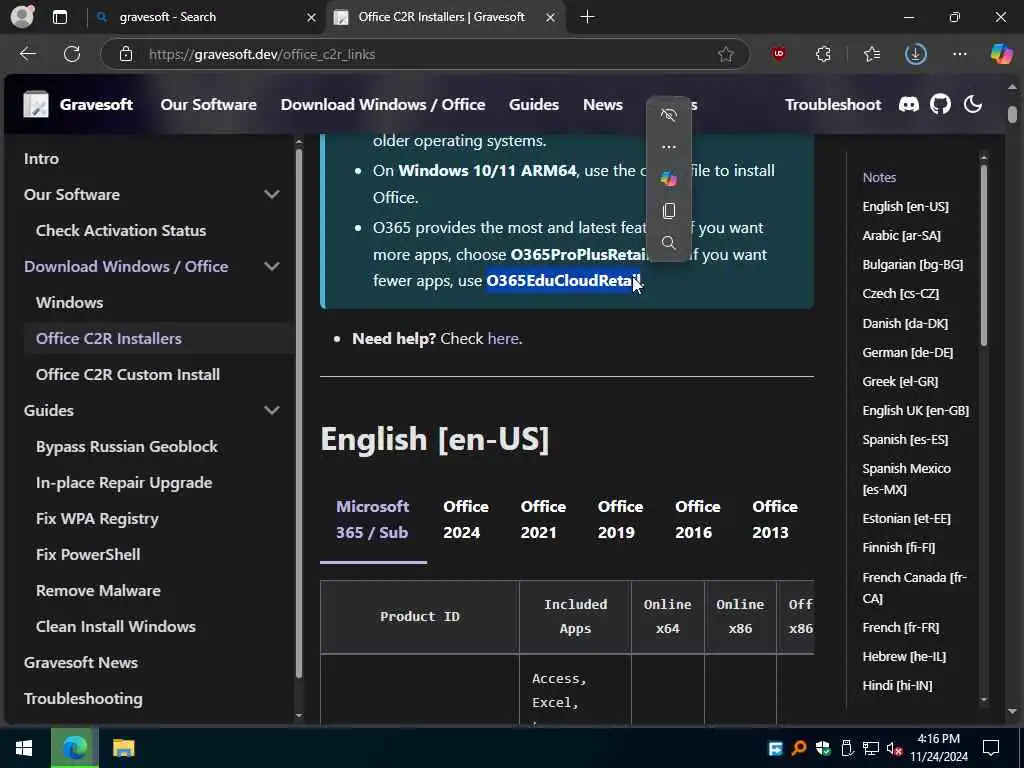Open Guides in top navigation
The width and height of the screenshot is (1024, 768).
(534, 104)
